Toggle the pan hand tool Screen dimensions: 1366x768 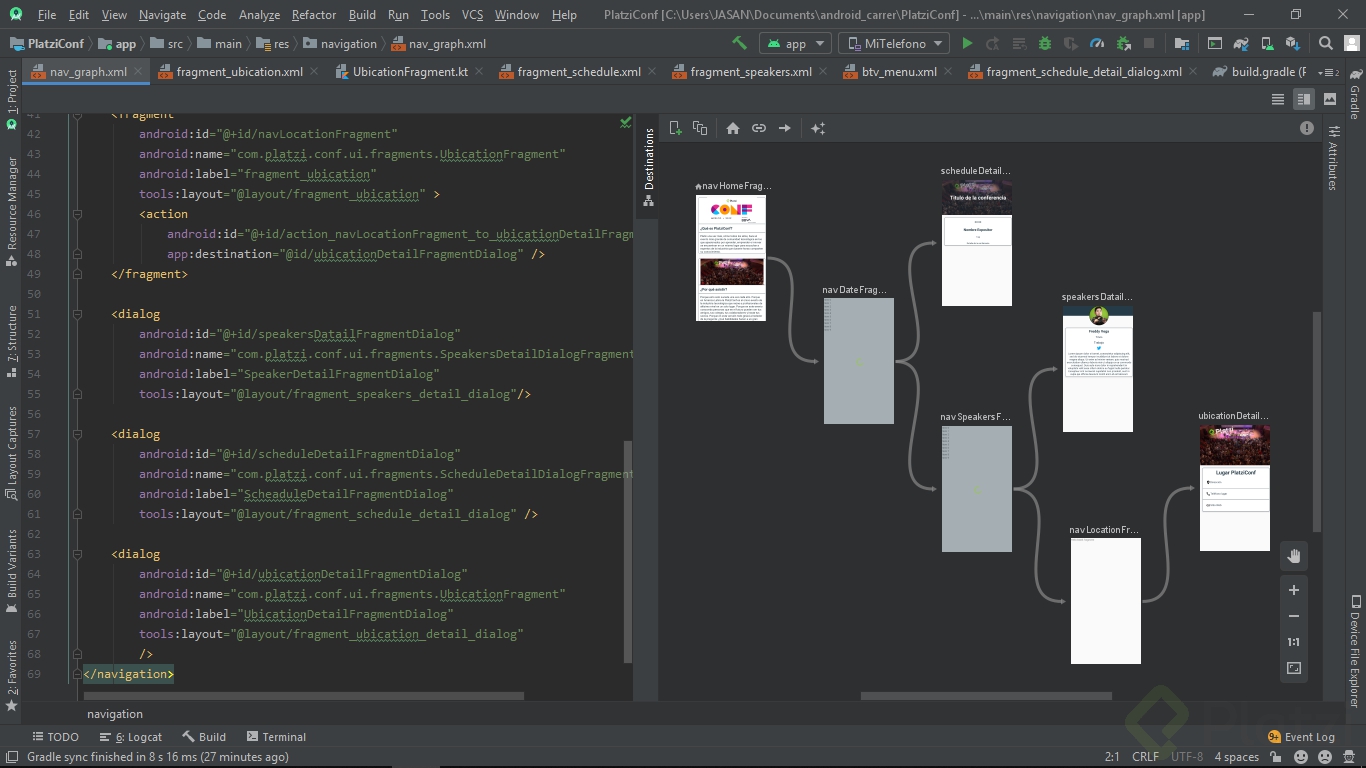(x=1294, y=556)
